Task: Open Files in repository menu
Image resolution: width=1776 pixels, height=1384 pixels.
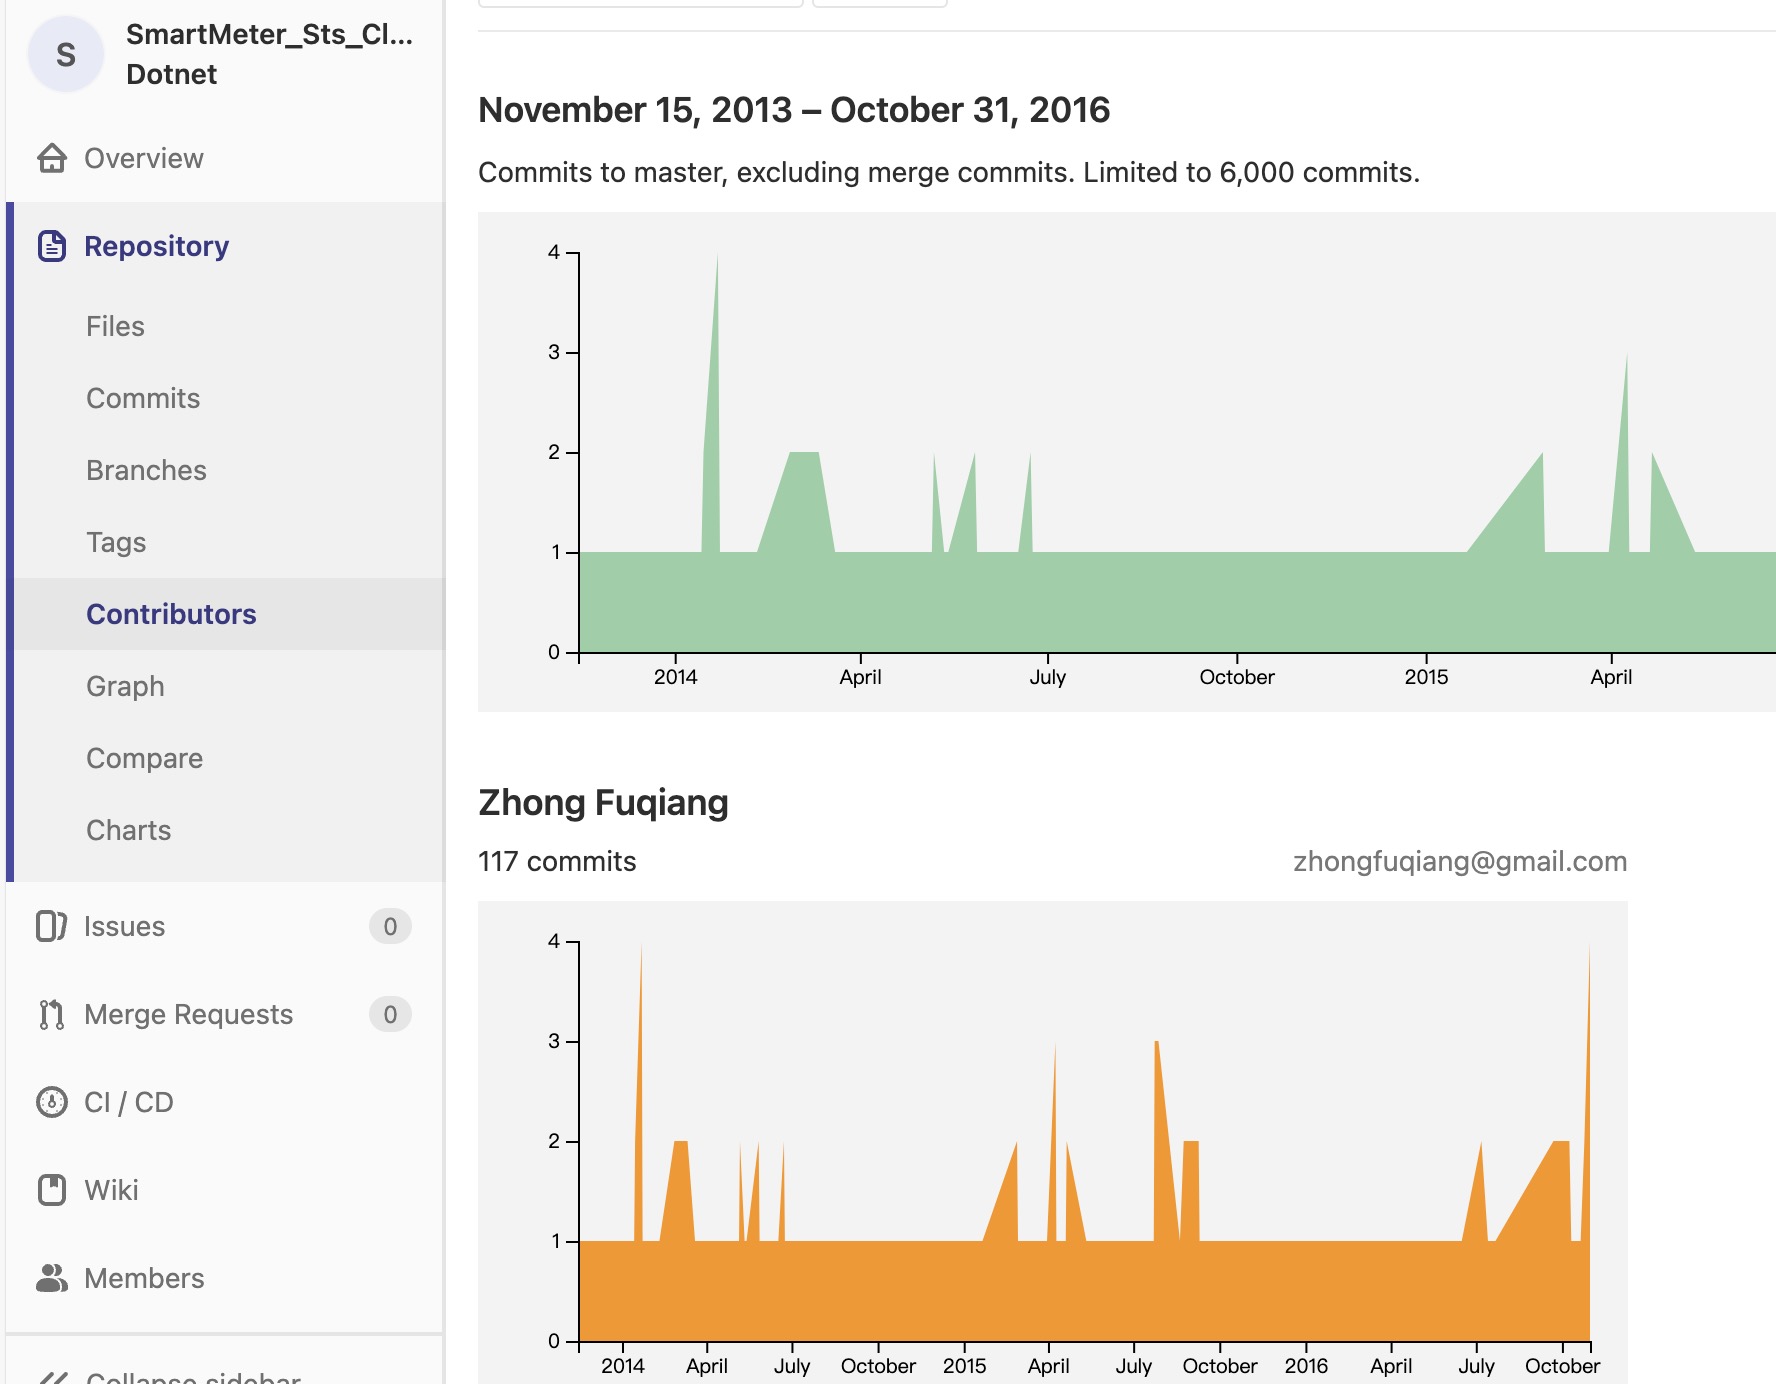Action: click(x=115, y=326)
